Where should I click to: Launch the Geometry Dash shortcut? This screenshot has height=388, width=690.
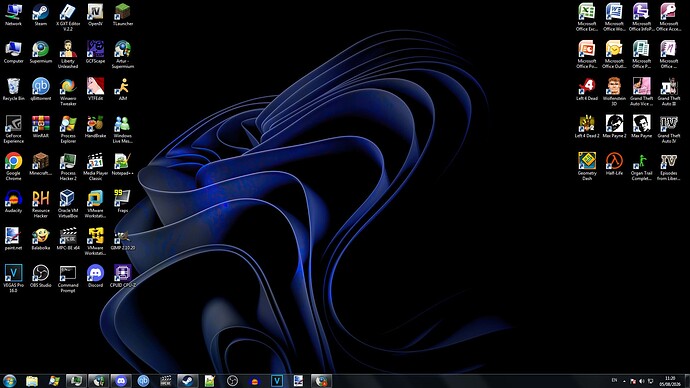[587, 167]
